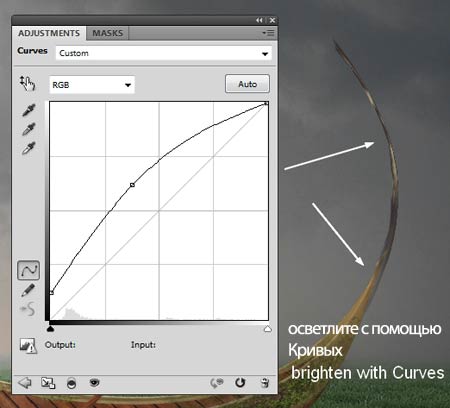Select the top-right curve control point
Image resolution: width=450 pixels, height=408 pixels.
266,103
